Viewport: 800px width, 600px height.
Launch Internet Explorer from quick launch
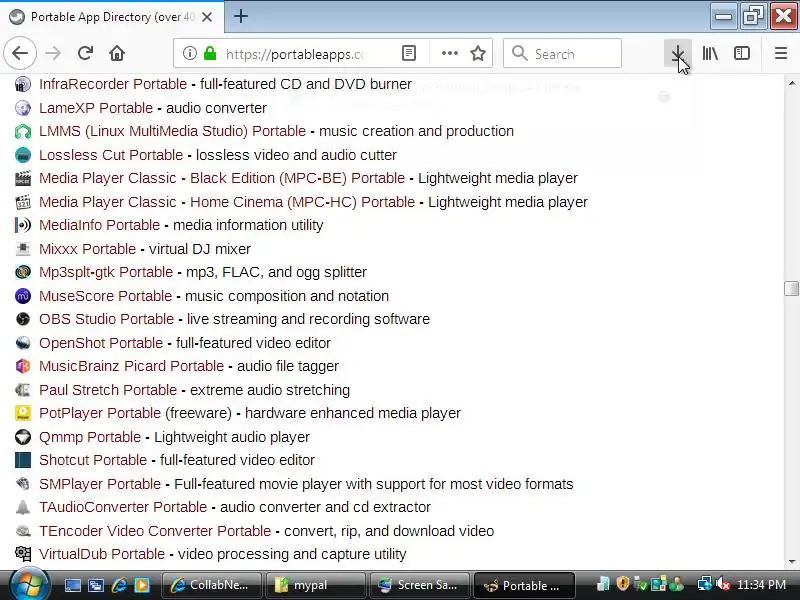[119, 585]
